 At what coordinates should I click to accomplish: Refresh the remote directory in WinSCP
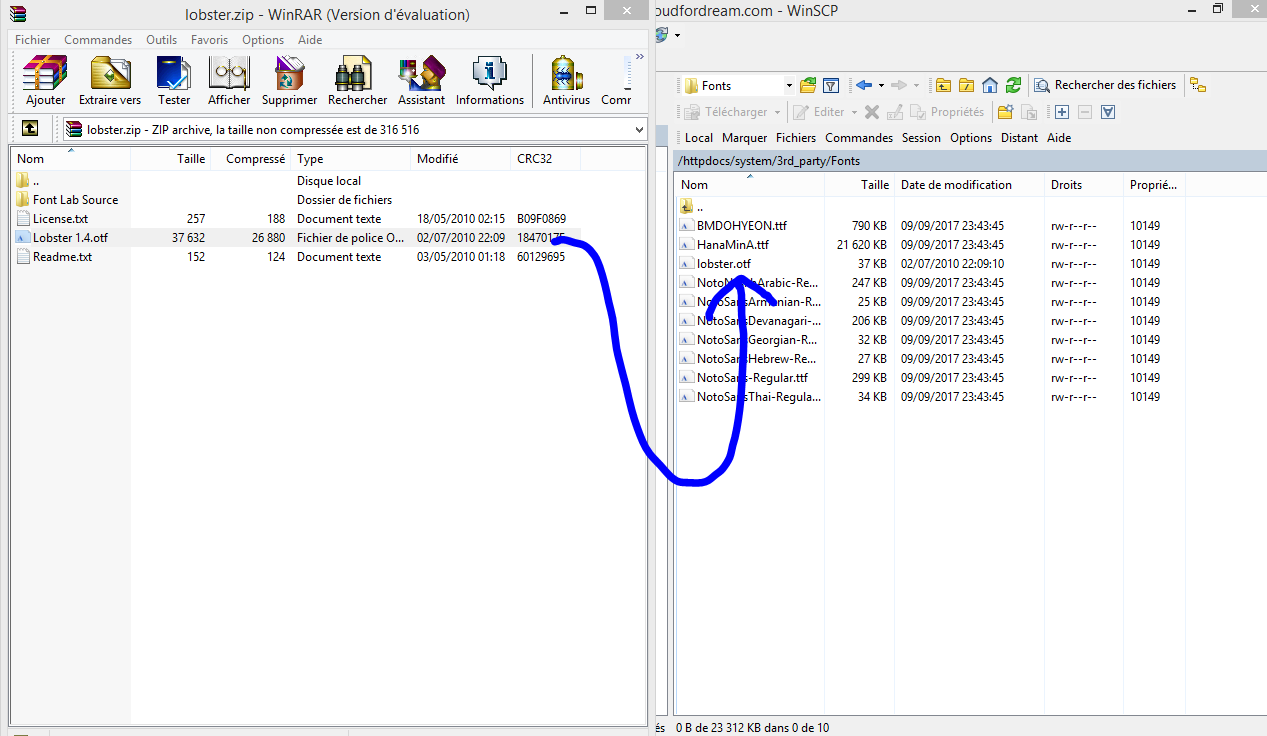pyautogui.click(x=1013, y=85)
